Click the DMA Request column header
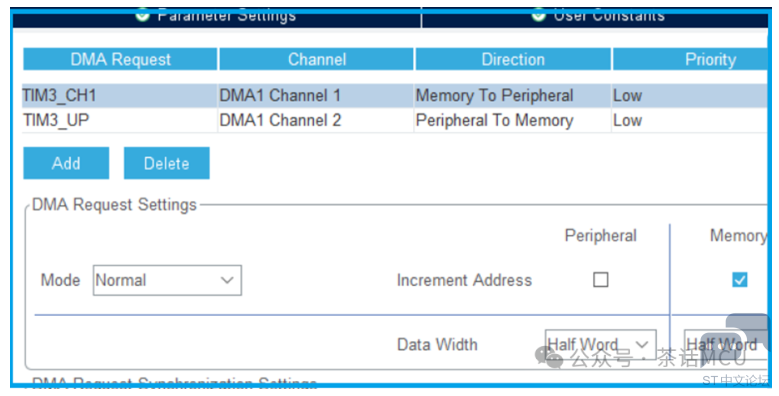779x396 pixels. tap(120, 59)
